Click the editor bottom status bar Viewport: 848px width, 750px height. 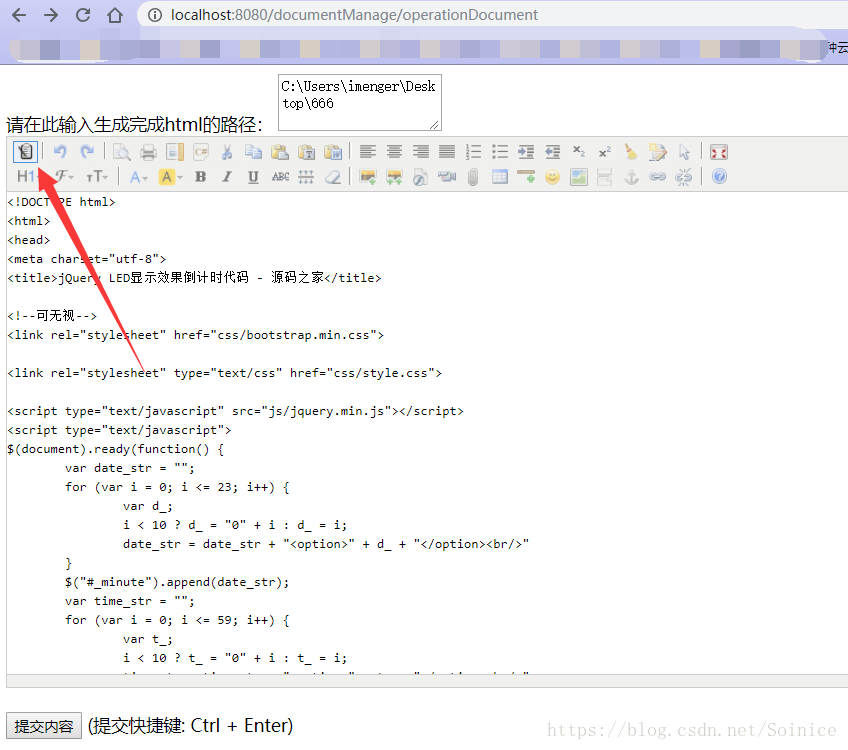[x=427, y=681]
